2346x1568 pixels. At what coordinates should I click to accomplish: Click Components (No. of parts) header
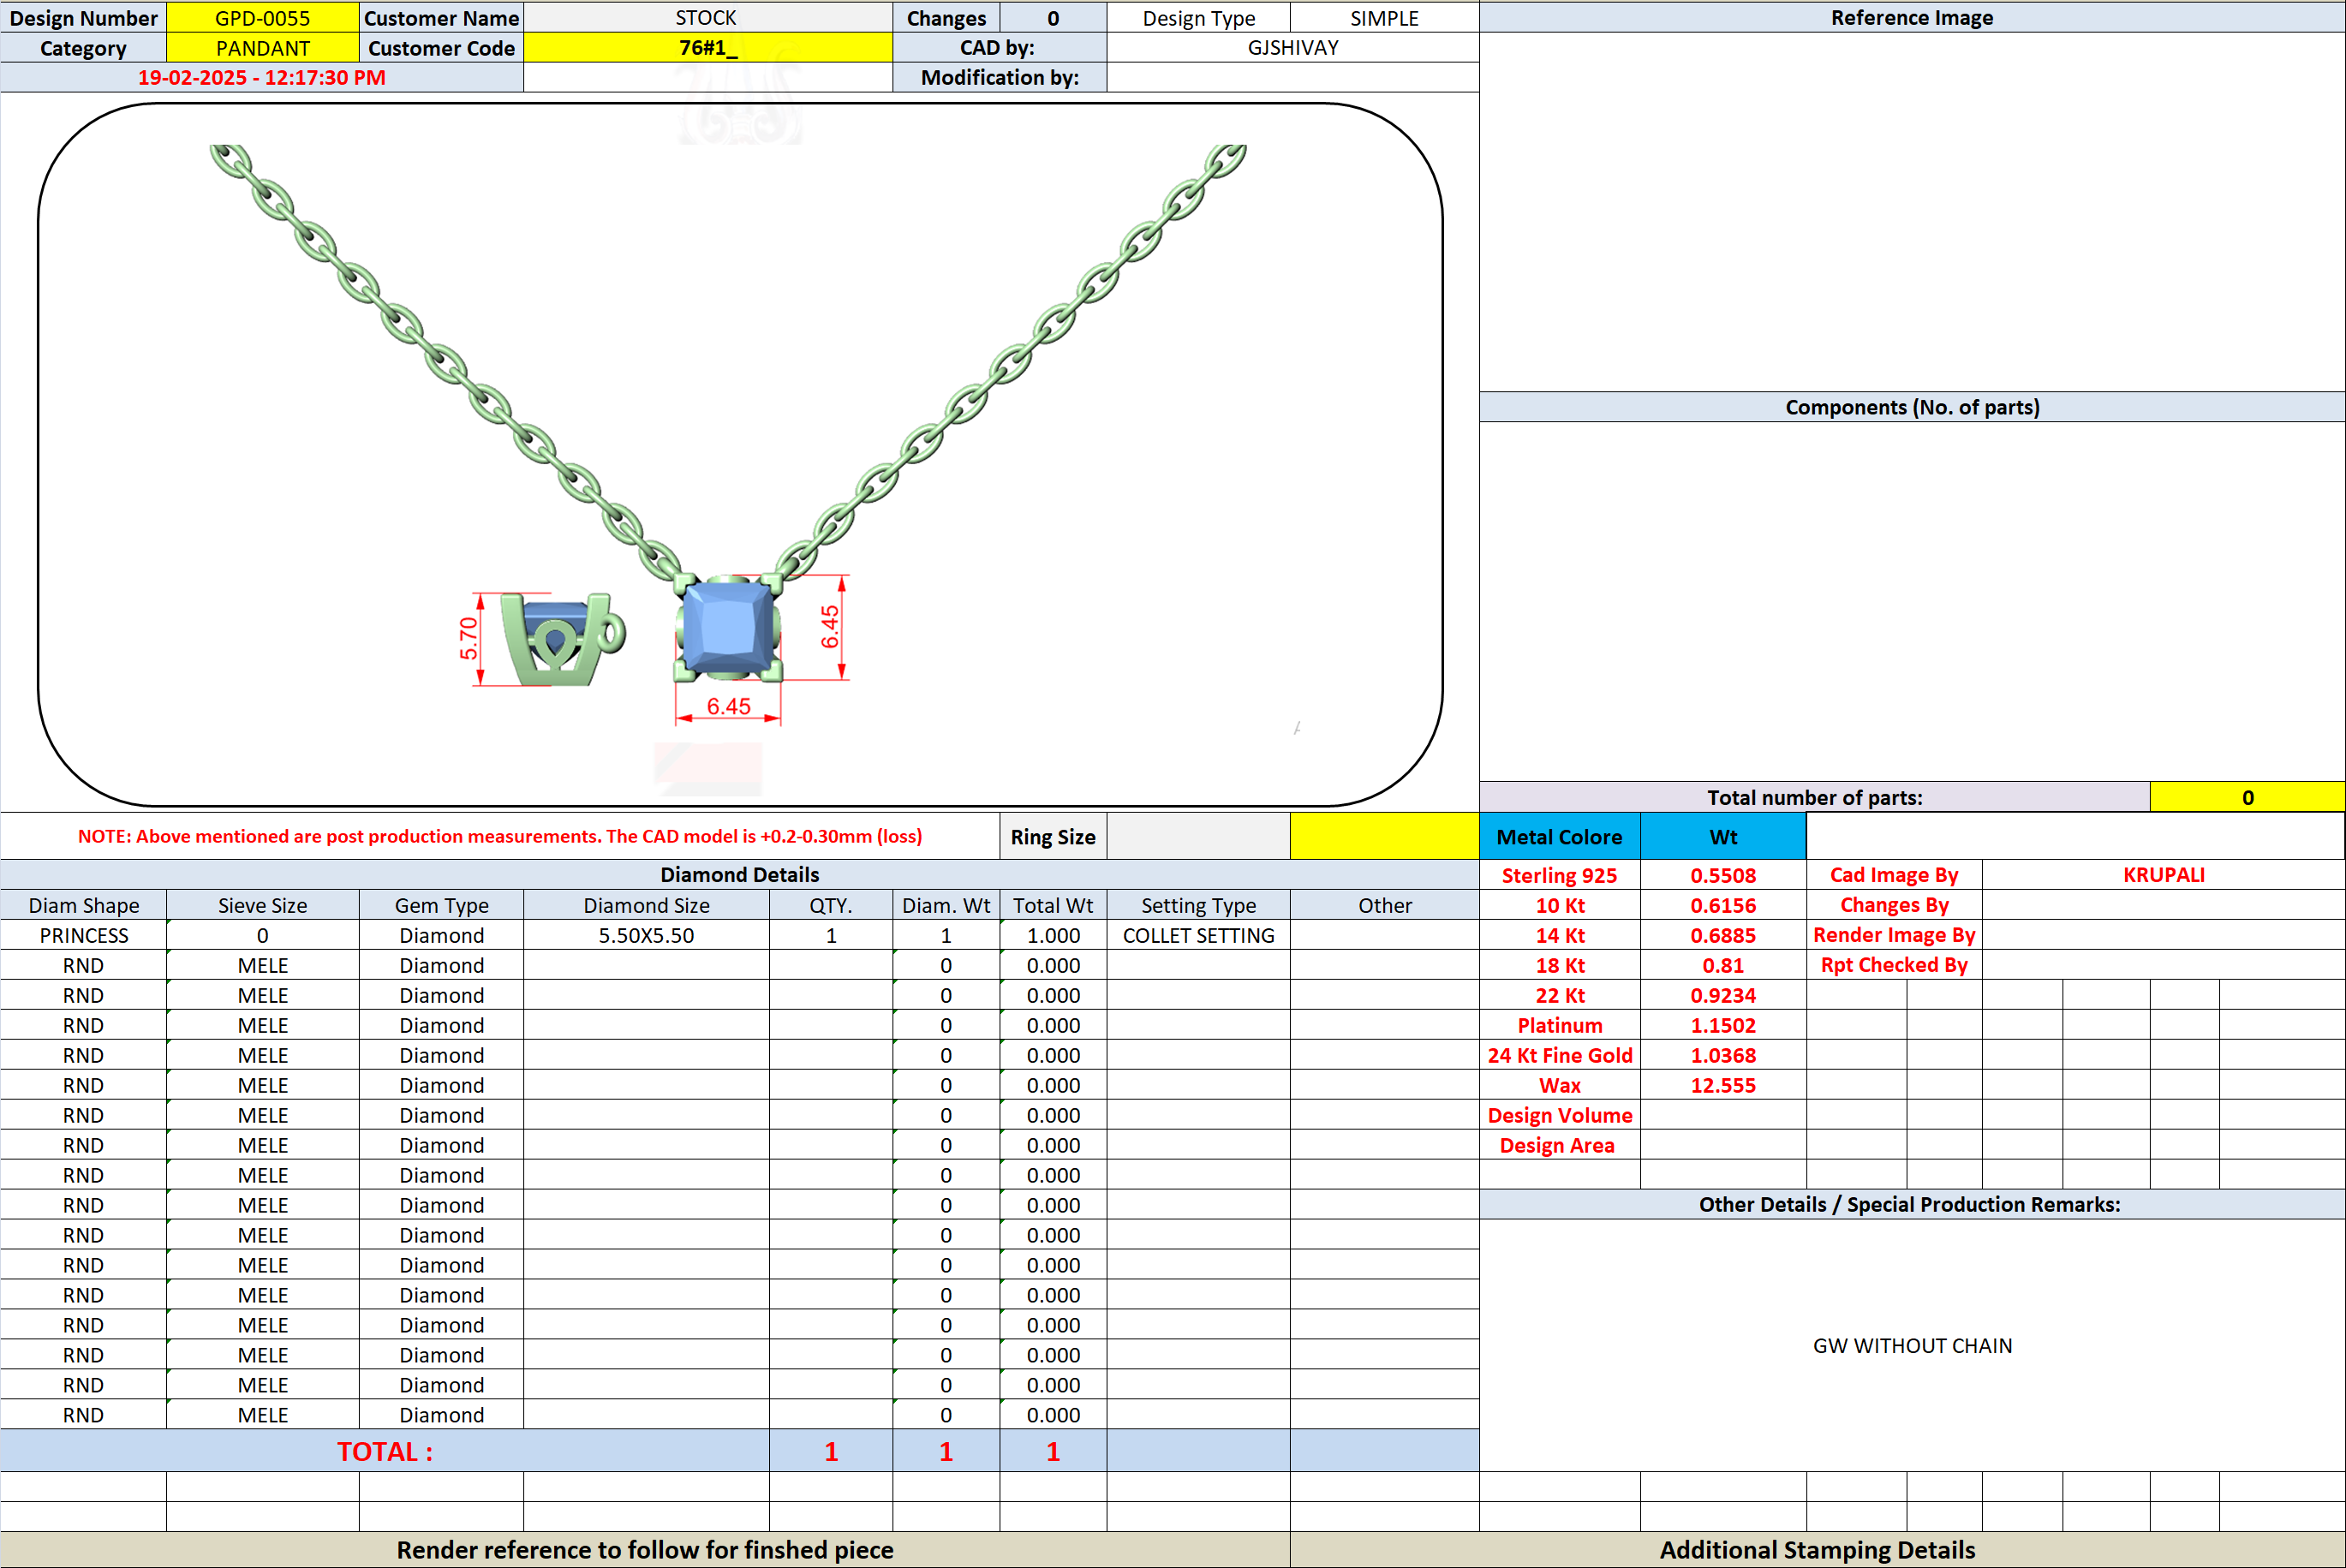1911,407
